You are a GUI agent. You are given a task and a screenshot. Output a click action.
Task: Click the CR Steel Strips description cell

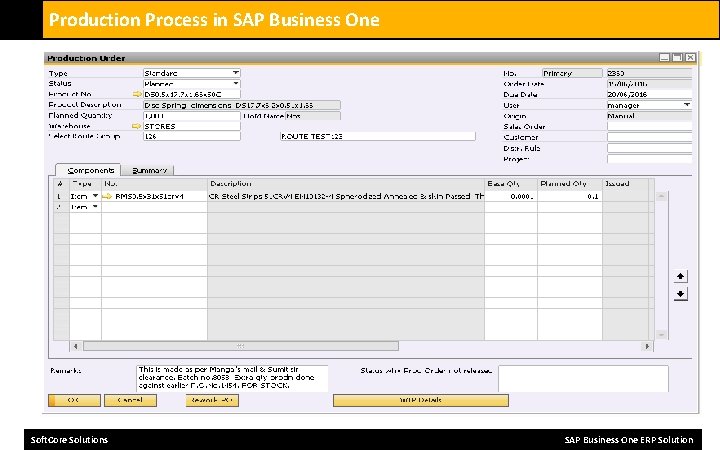[346, 196]
